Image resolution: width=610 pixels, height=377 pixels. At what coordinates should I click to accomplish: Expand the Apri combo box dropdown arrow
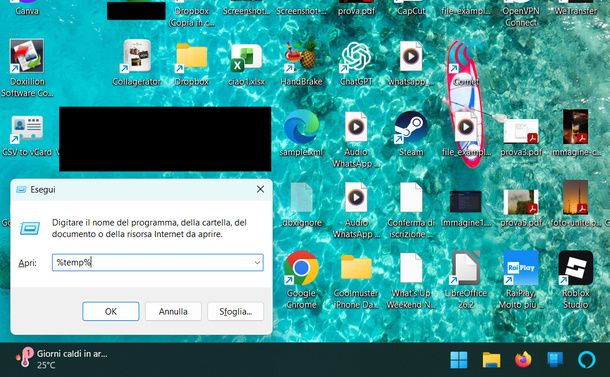(x=257, y=263)
